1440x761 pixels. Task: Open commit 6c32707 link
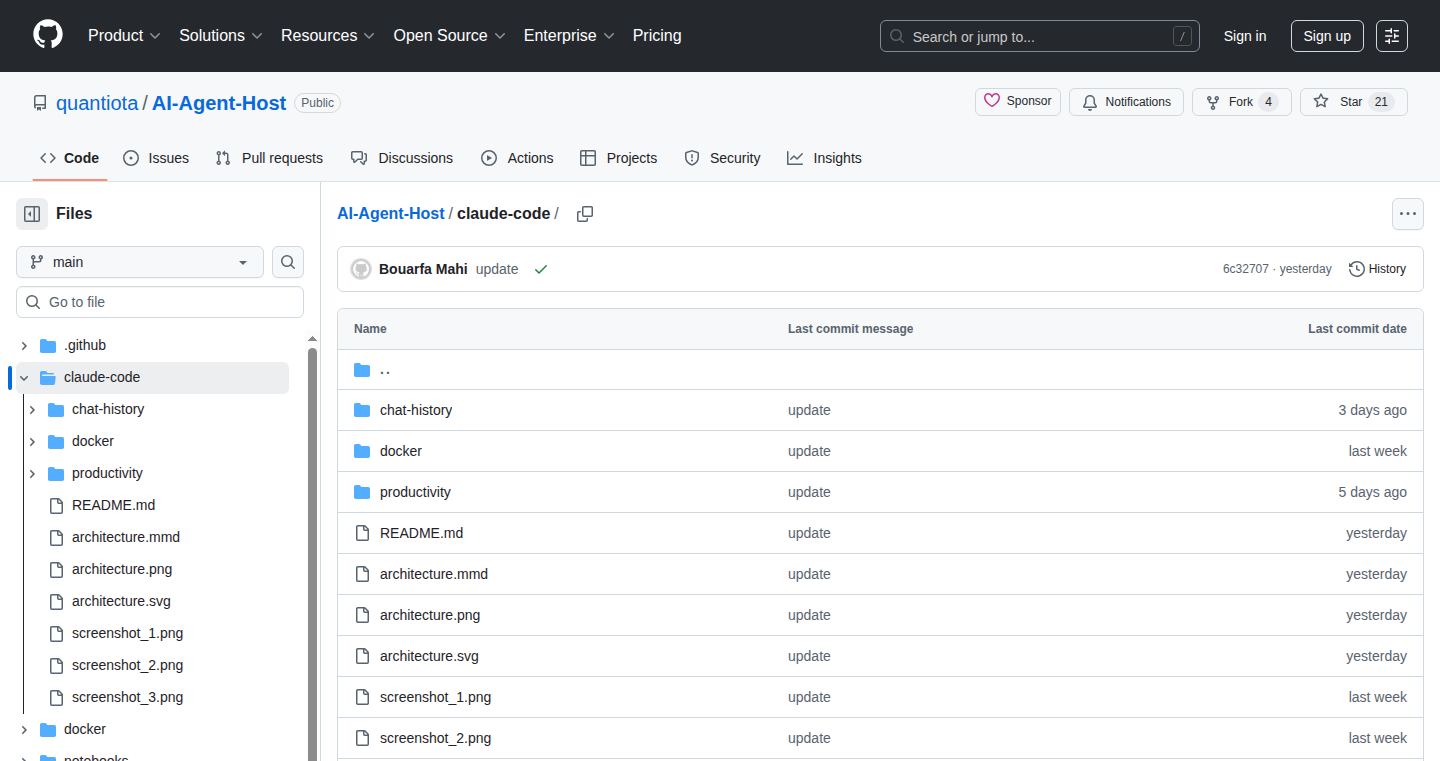1246,269
